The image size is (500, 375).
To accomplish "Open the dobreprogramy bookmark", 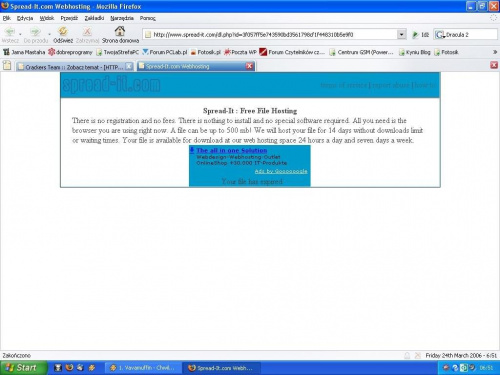I will point(70,52).
